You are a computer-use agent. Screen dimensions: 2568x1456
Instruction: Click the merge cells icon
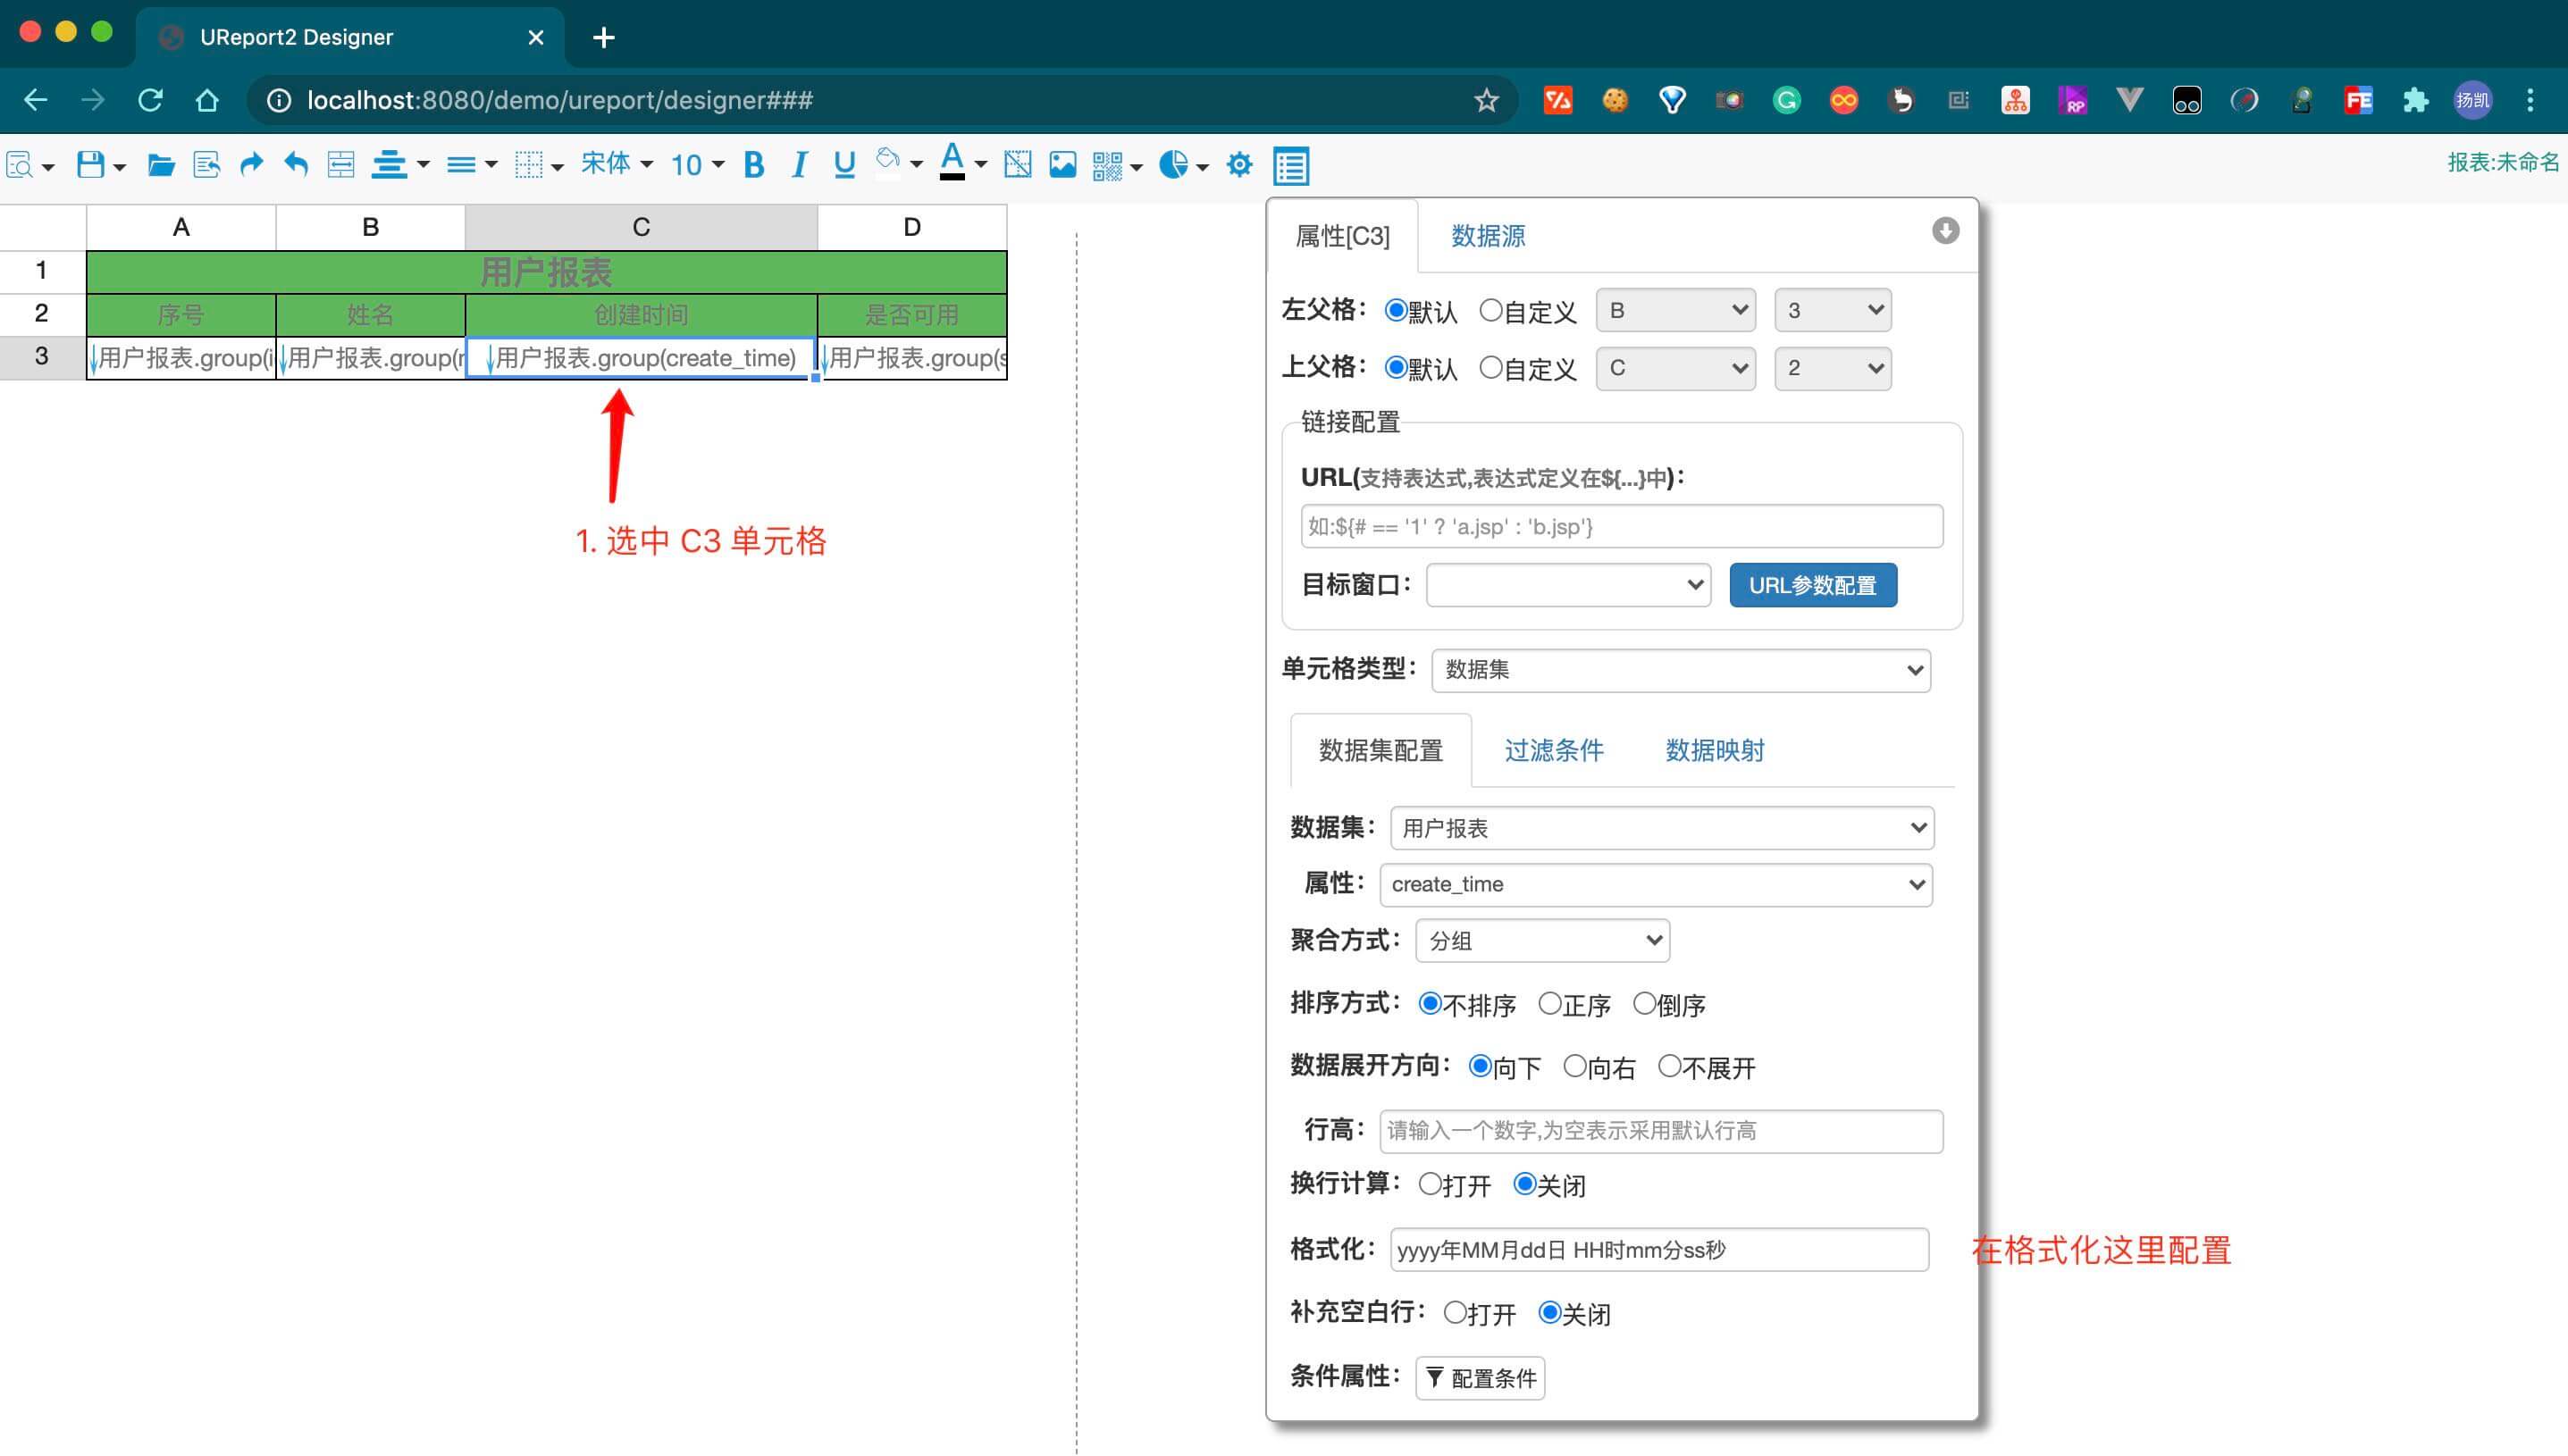(341, 164)
